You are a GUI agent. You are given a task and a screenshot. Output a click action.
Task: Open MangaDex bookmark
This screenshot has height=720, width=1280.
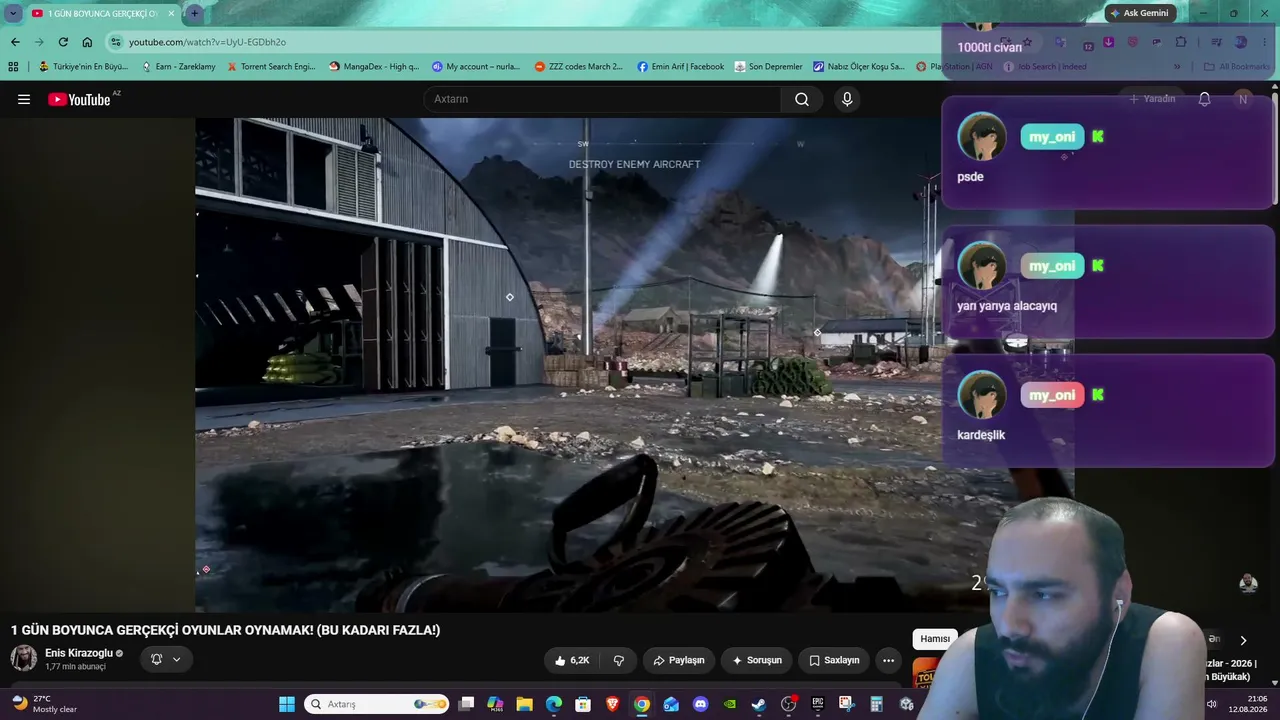374,67
